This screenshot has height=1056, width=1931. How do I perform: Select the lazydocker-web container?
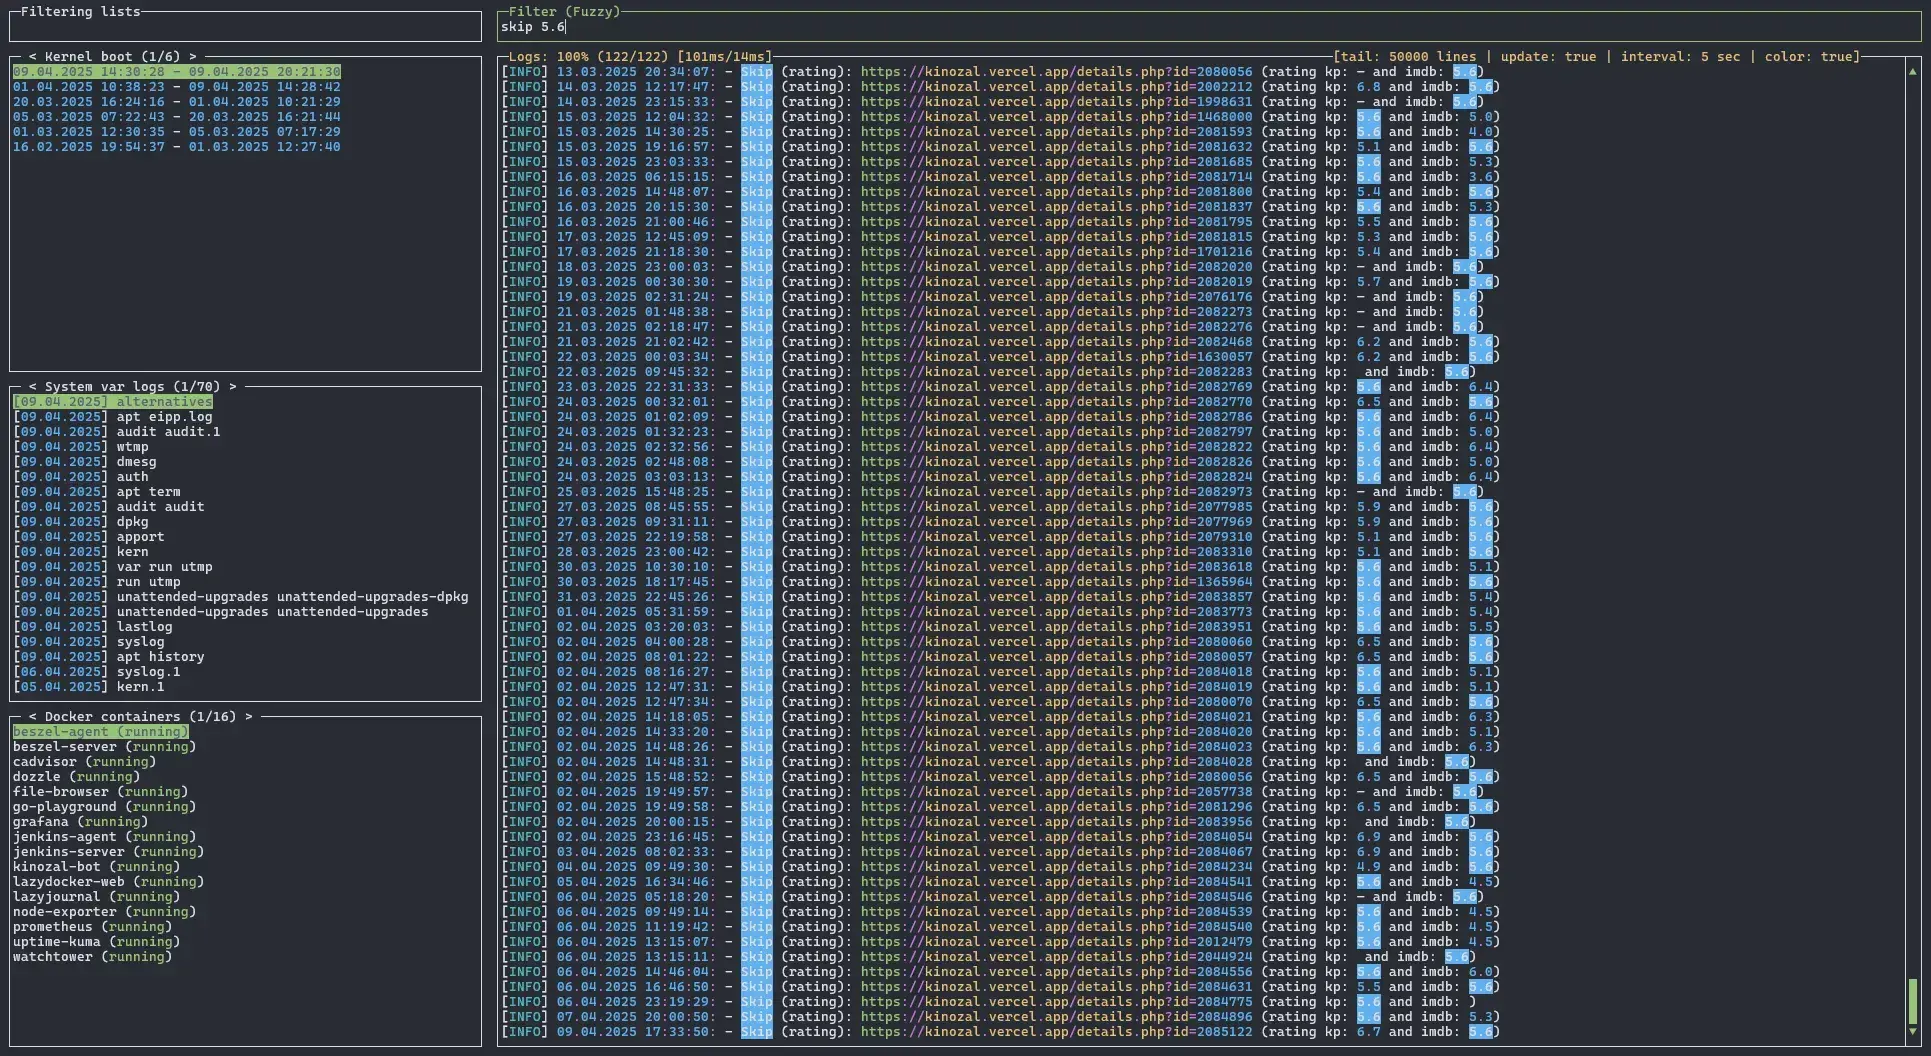point(109,882)
